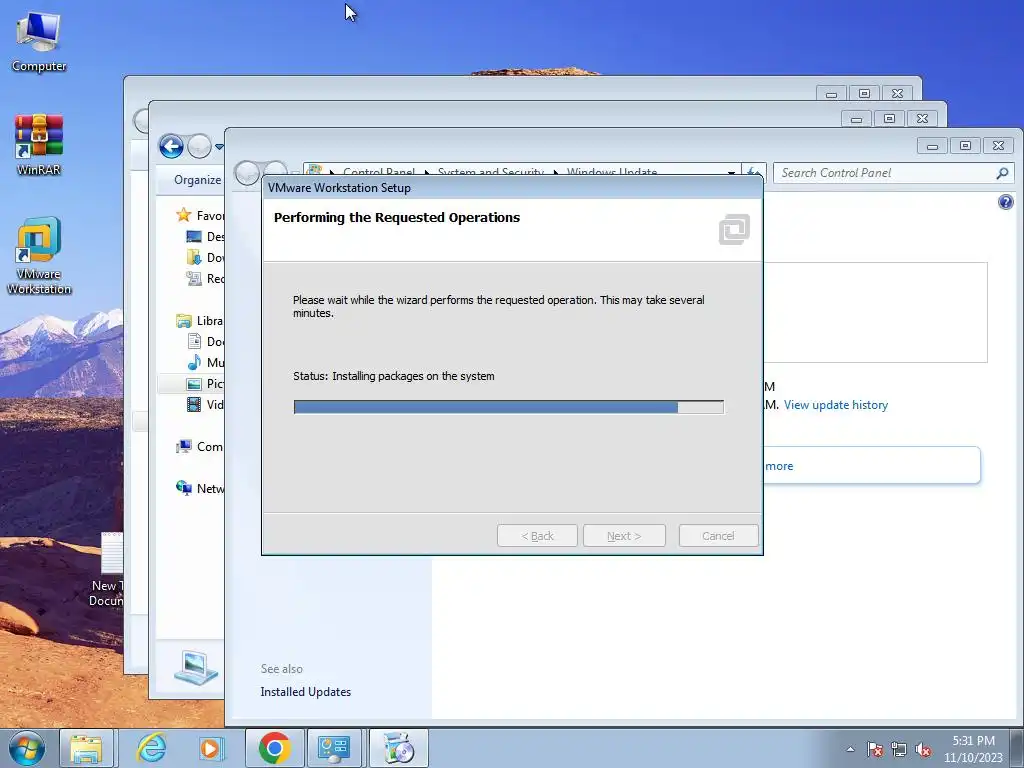The height and width of the screenshot is (768, 1024).
Task: Click the disabled Back button in setup
Action: pos(537,536)
